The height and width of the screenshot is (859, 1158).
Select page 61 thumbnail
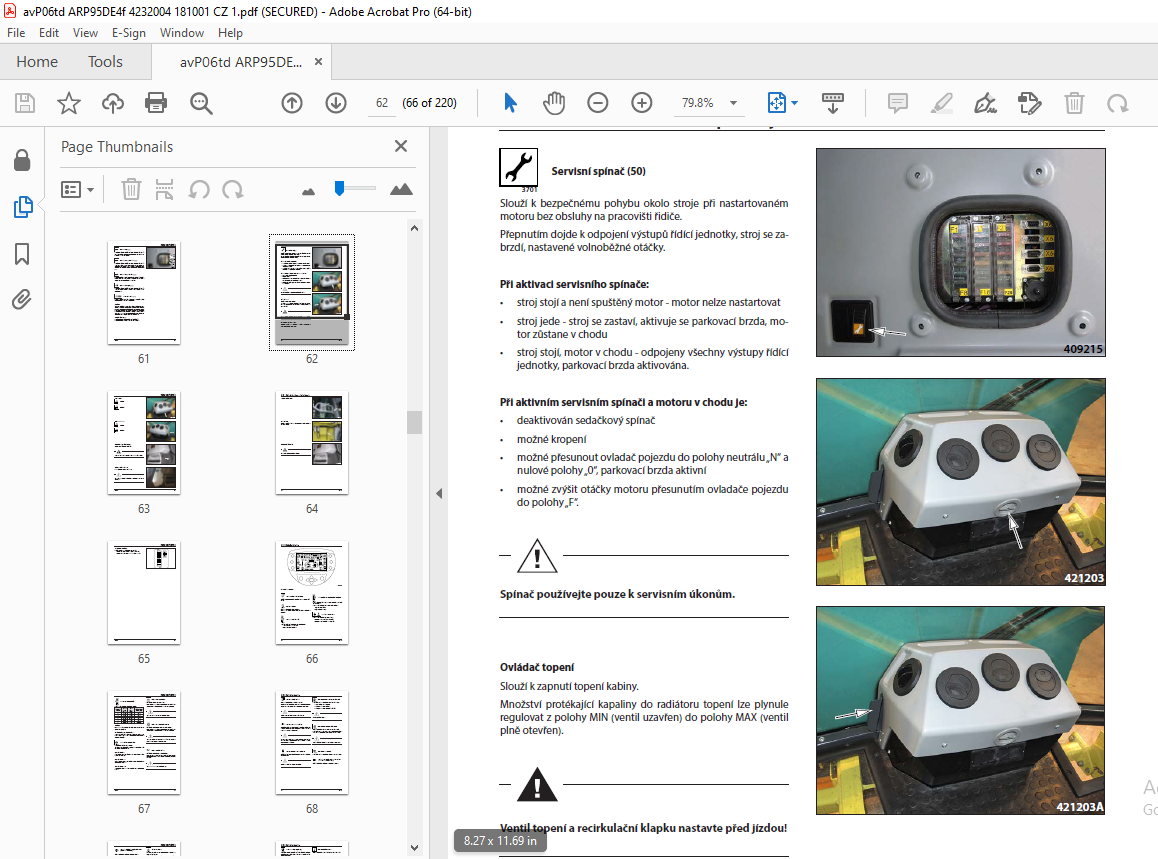point(143,292)
